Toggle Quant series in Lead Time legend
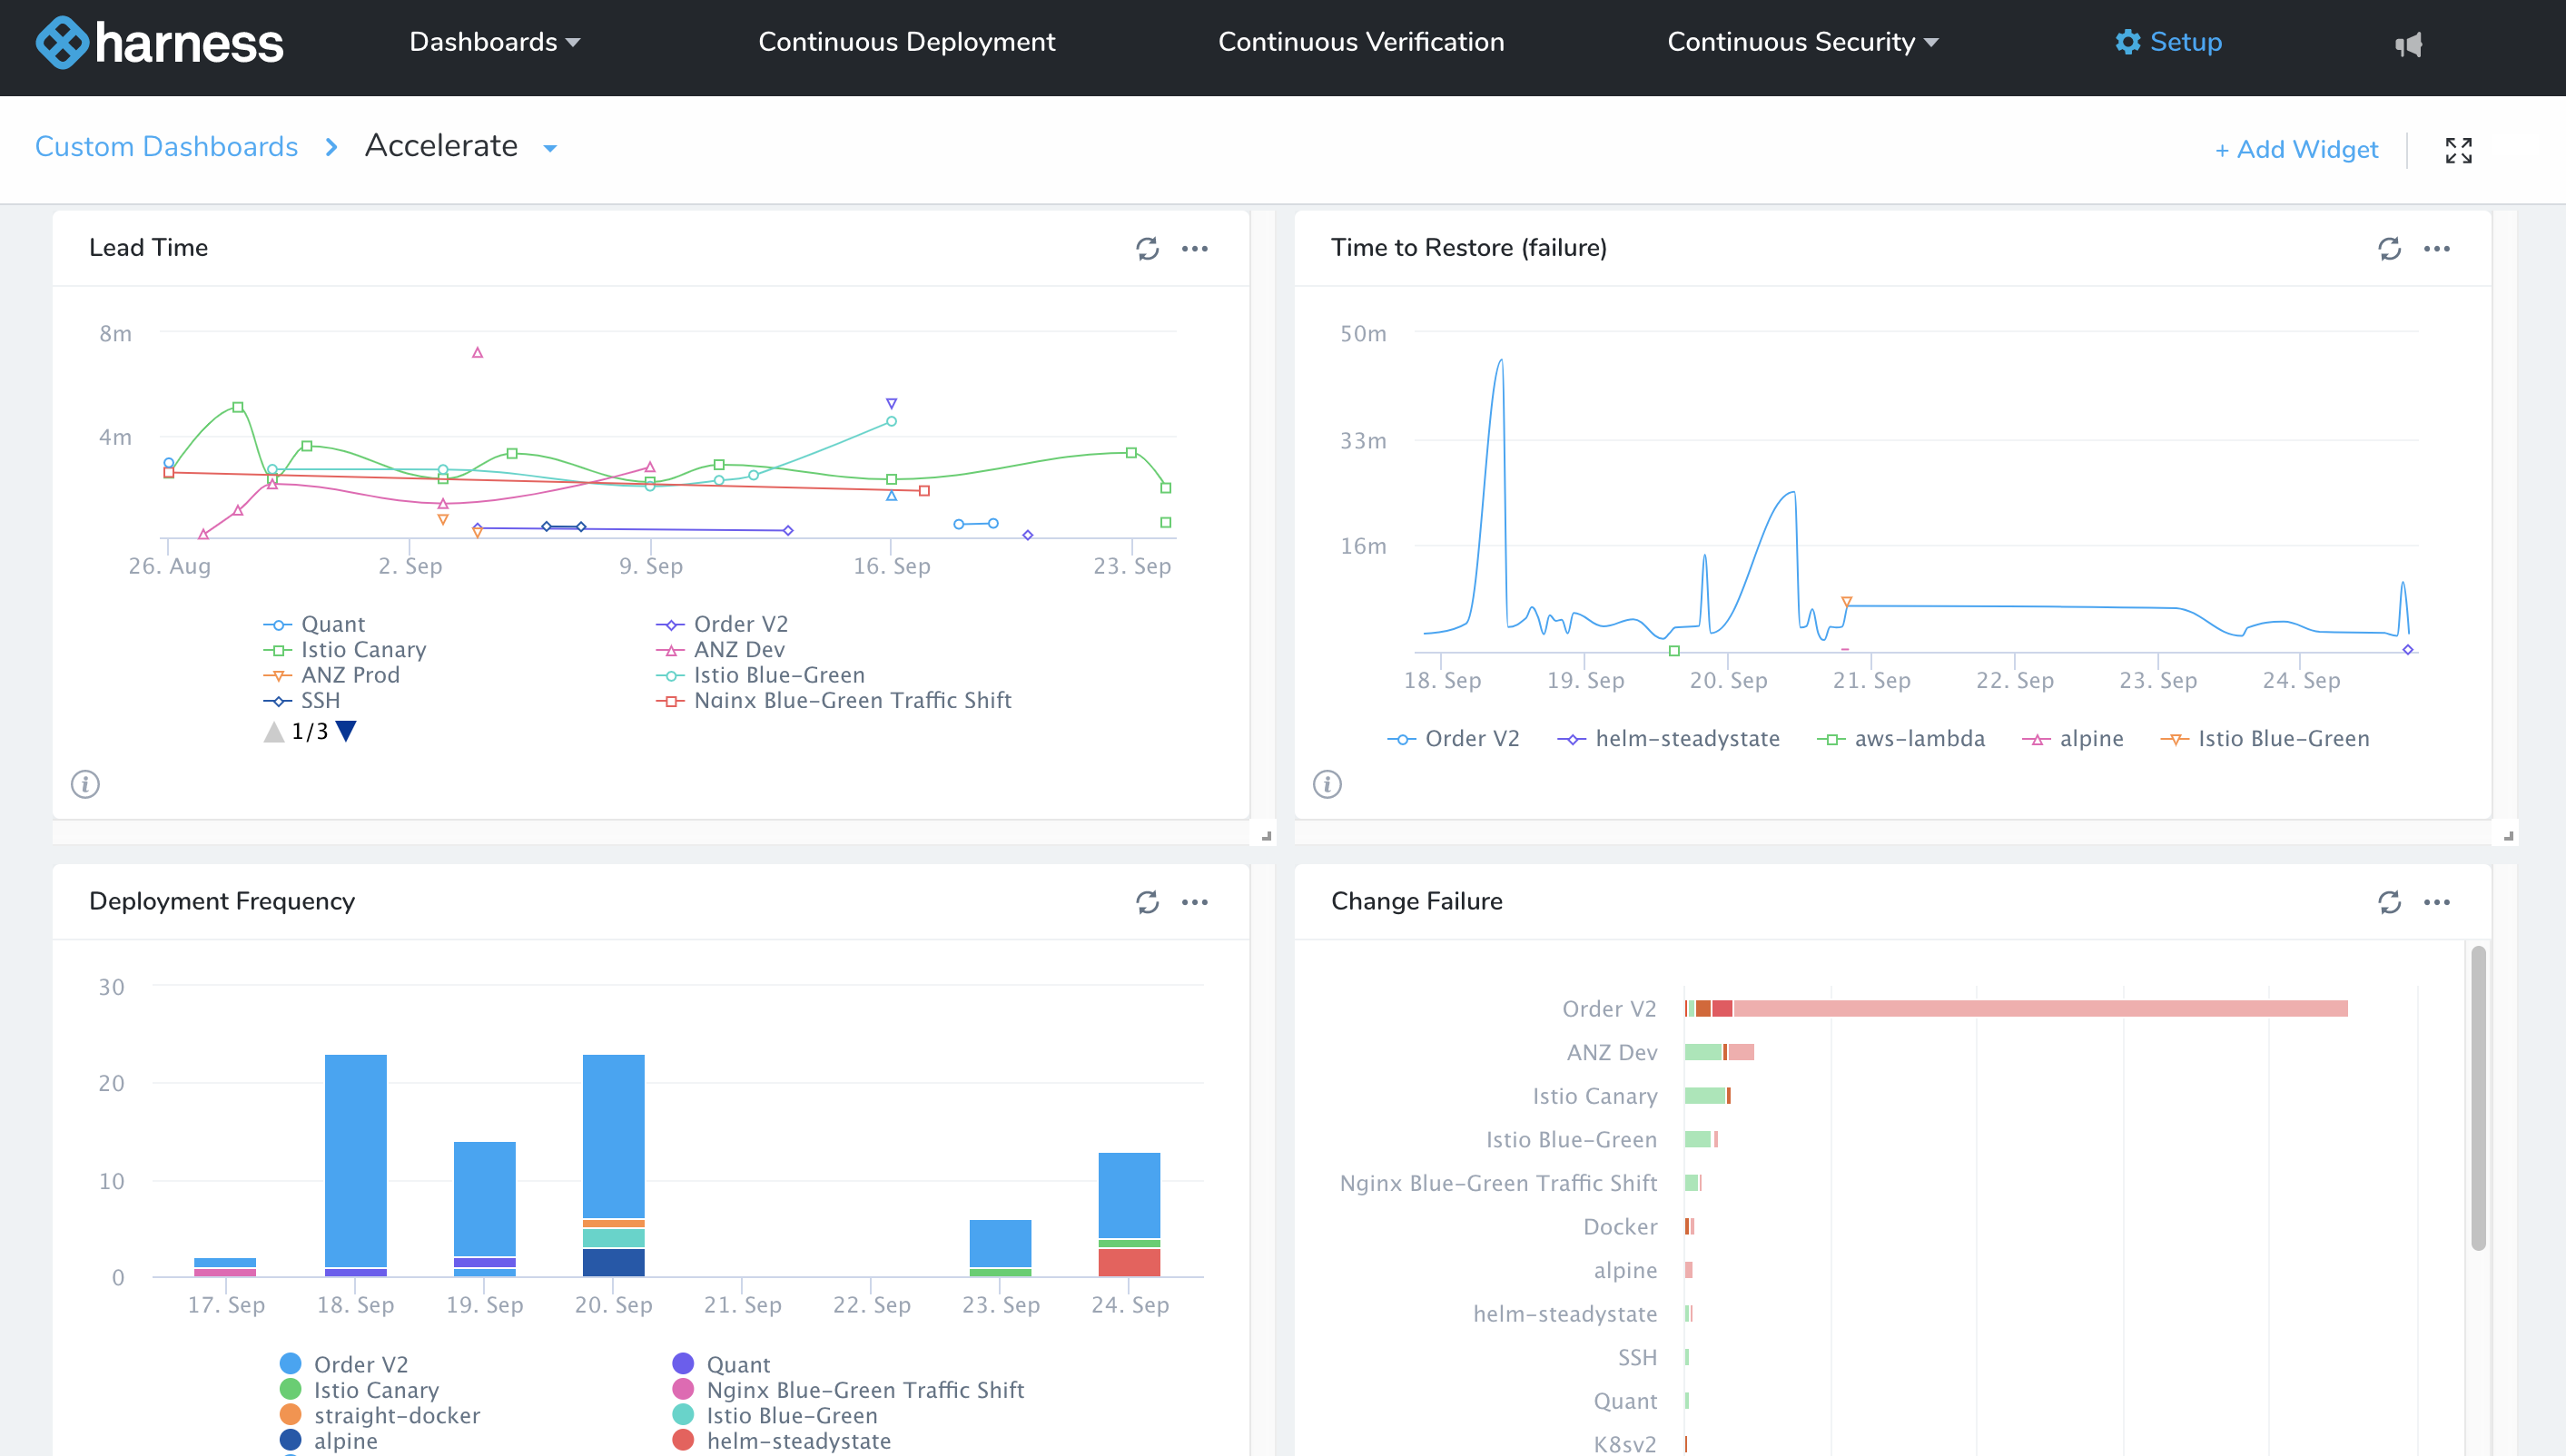2566x1456 pixels. click(314, 624)
